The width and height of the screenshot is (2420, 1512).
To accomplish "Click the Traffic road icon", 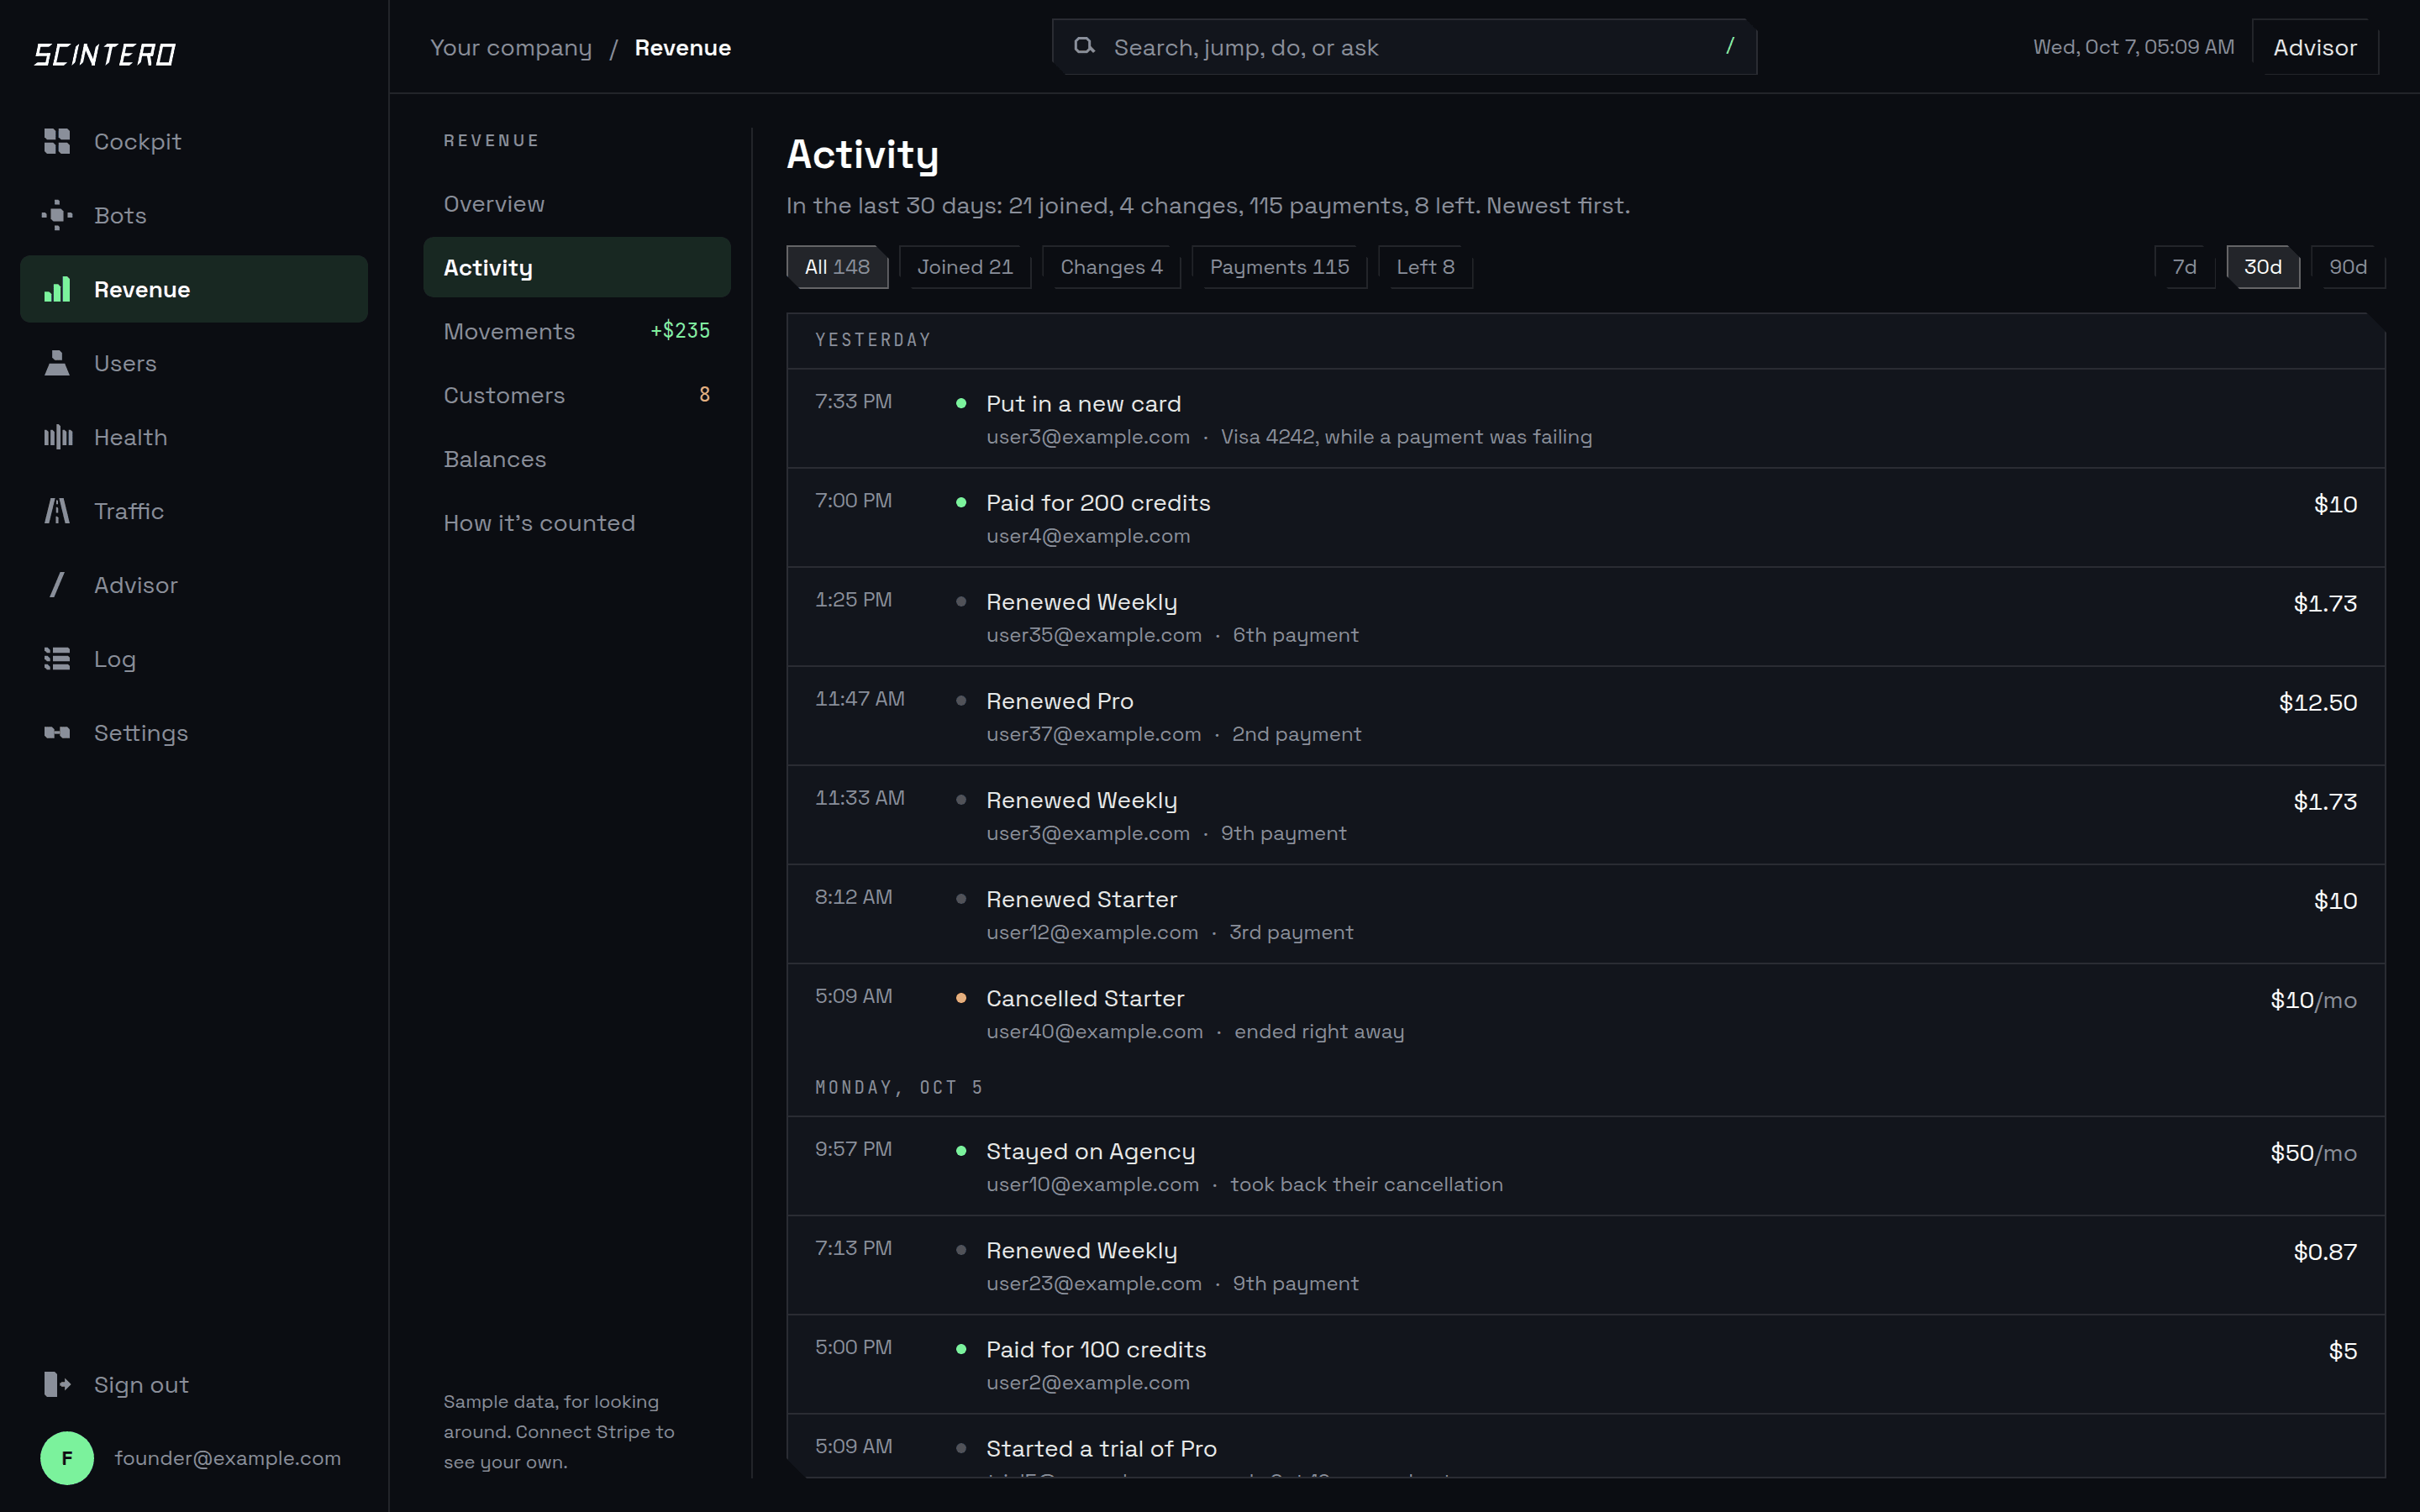I will (x=57, y=511).
